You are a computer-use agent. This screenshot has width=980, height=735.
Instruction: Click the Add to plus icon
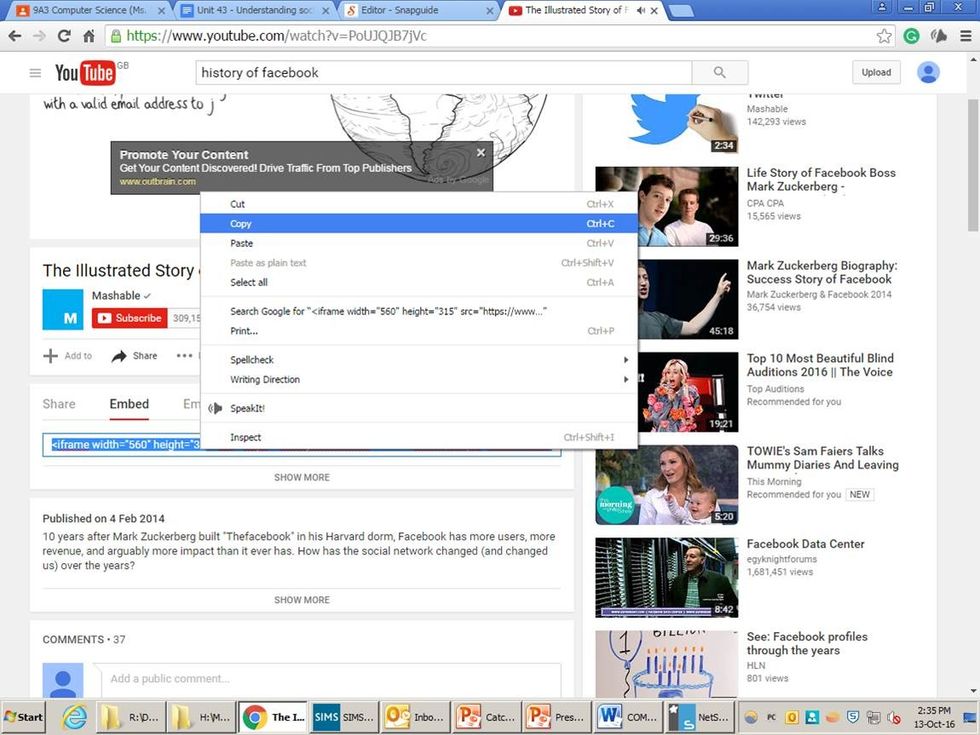pyautogui.click(x=50, y=356)
